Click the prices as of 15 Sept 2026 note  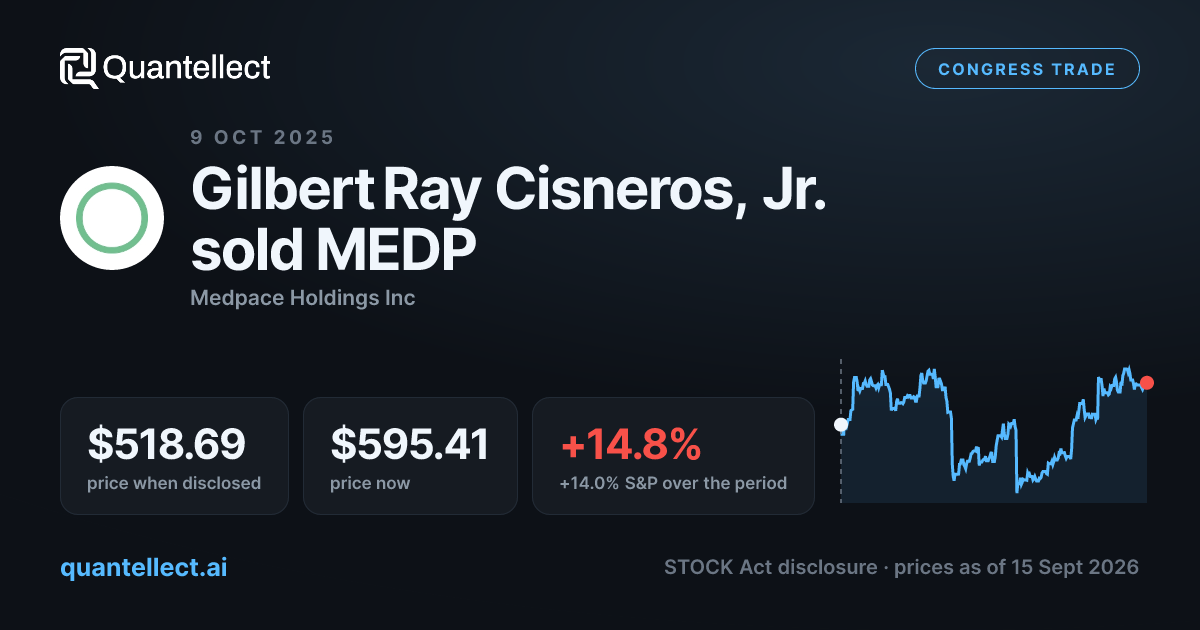(1016, 567)
